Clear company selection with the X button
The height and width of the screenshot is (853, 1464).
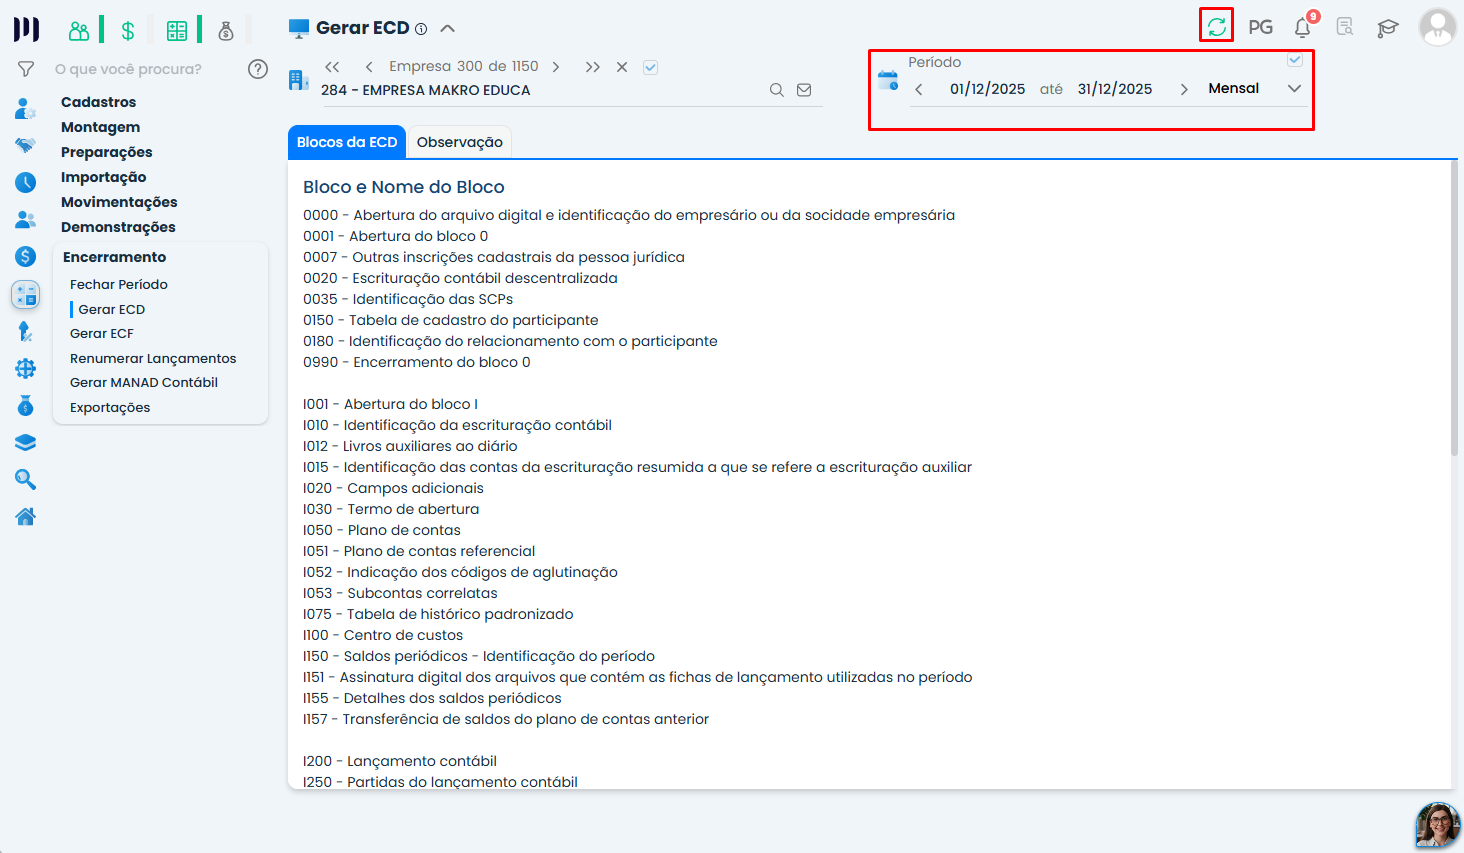622,67
